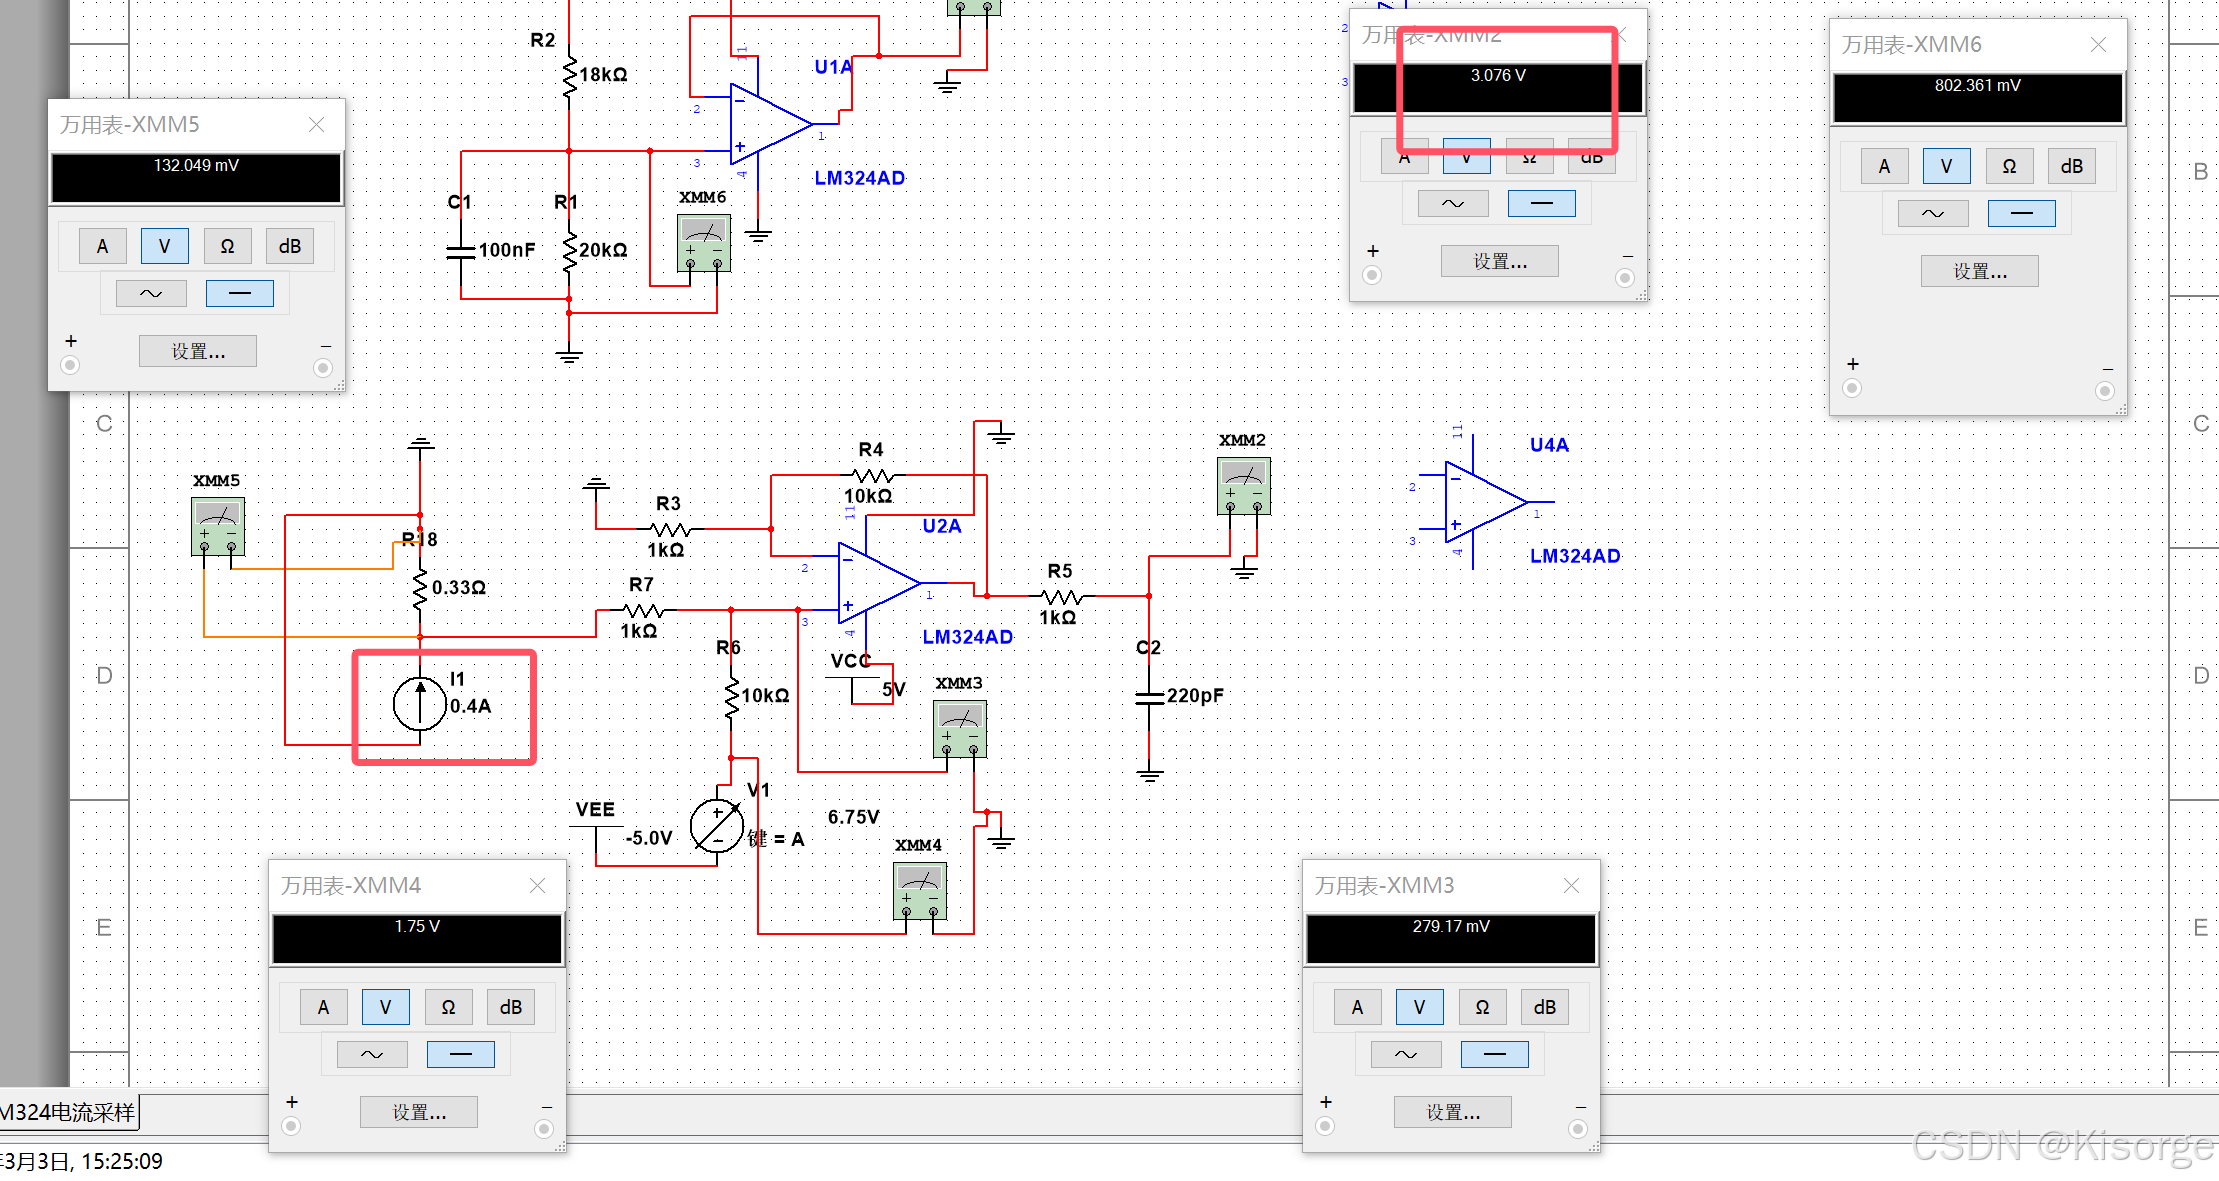The image size is (2219, 1181).
Task: Click the XMM3 multimeter component icon
Action: (x=959, y=728)
